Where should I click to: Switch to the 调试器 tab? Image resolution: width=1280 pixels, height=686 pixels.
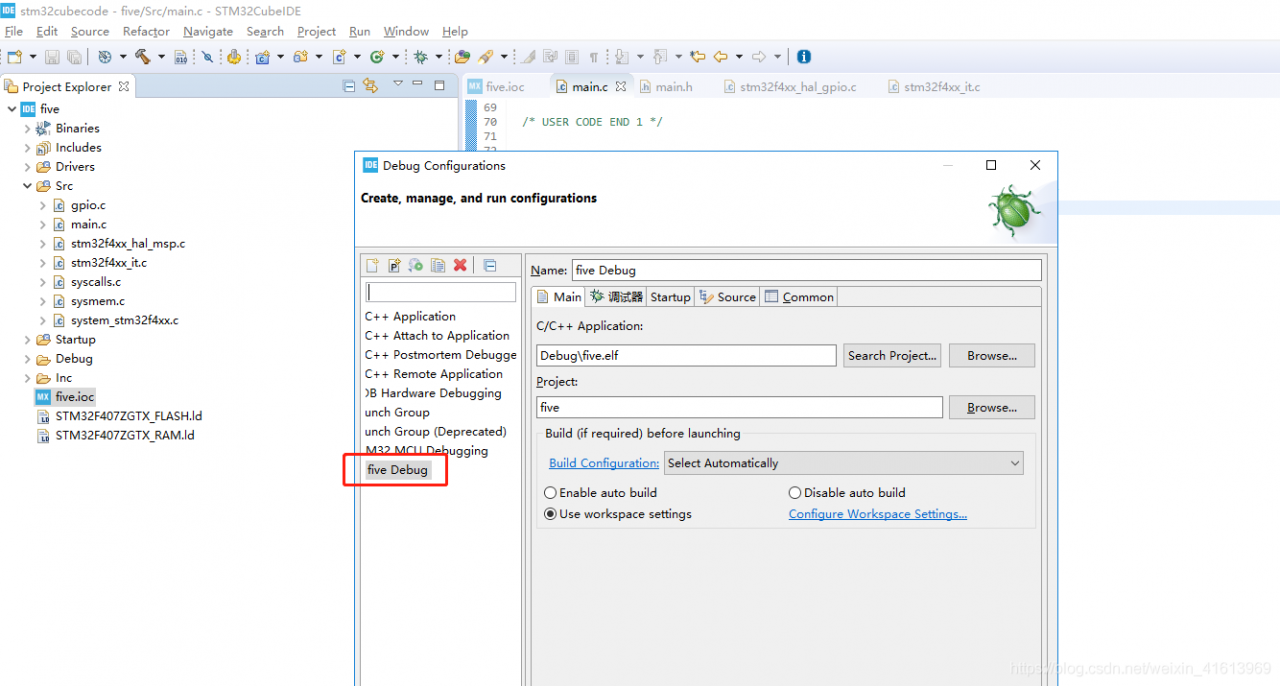[x=616, y=297]
